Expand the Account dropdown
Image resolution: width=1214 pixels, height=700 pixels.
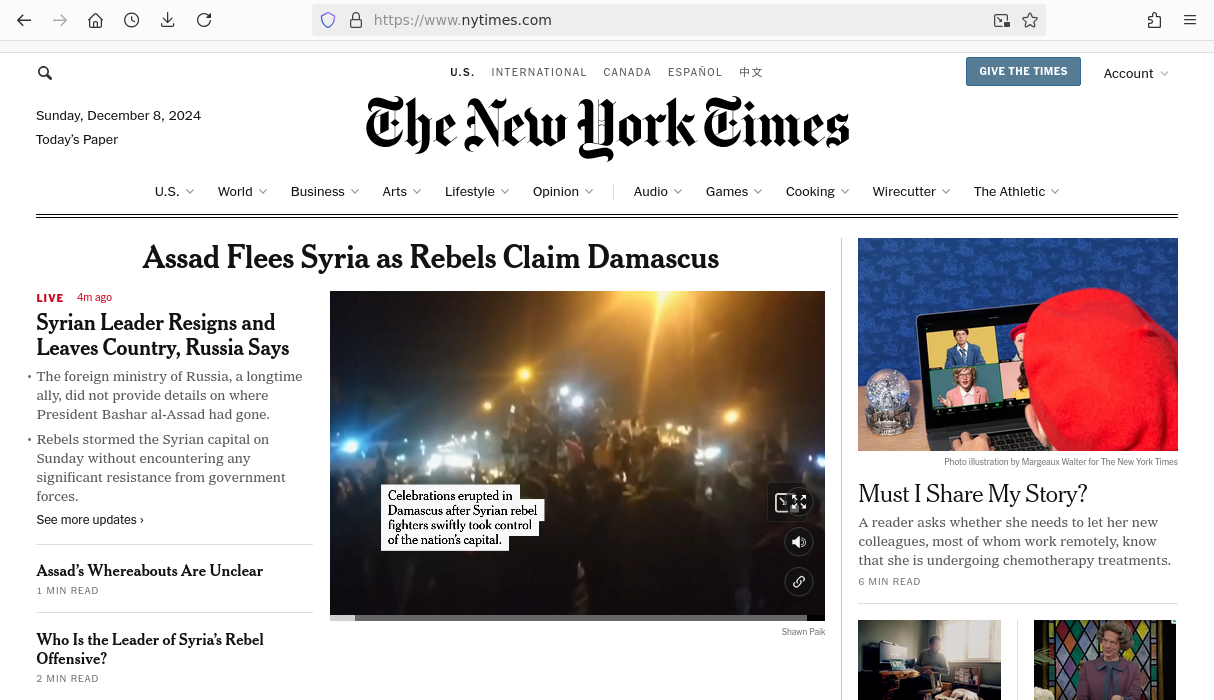1135,73
